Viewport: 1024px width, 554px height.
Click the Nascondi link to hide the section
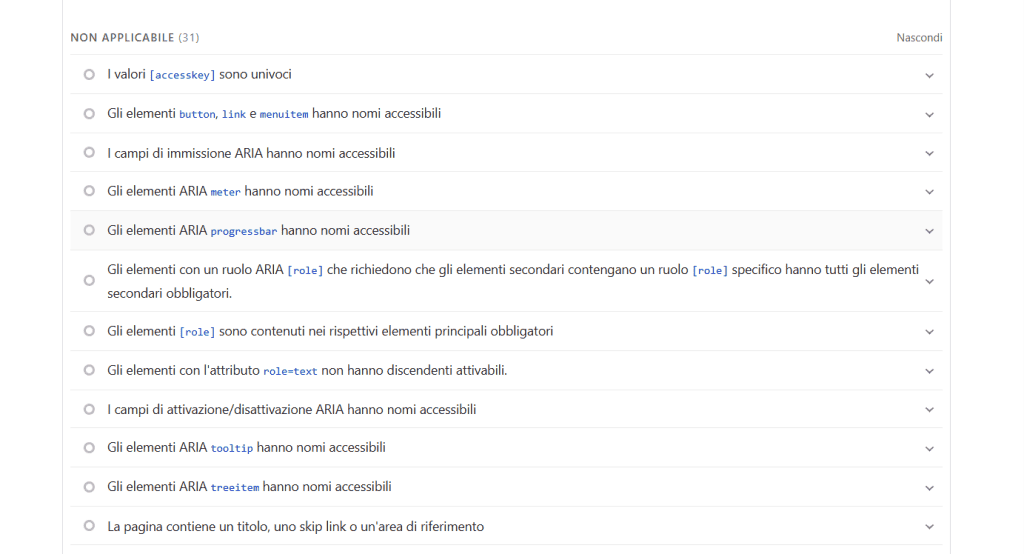(918, 38)
